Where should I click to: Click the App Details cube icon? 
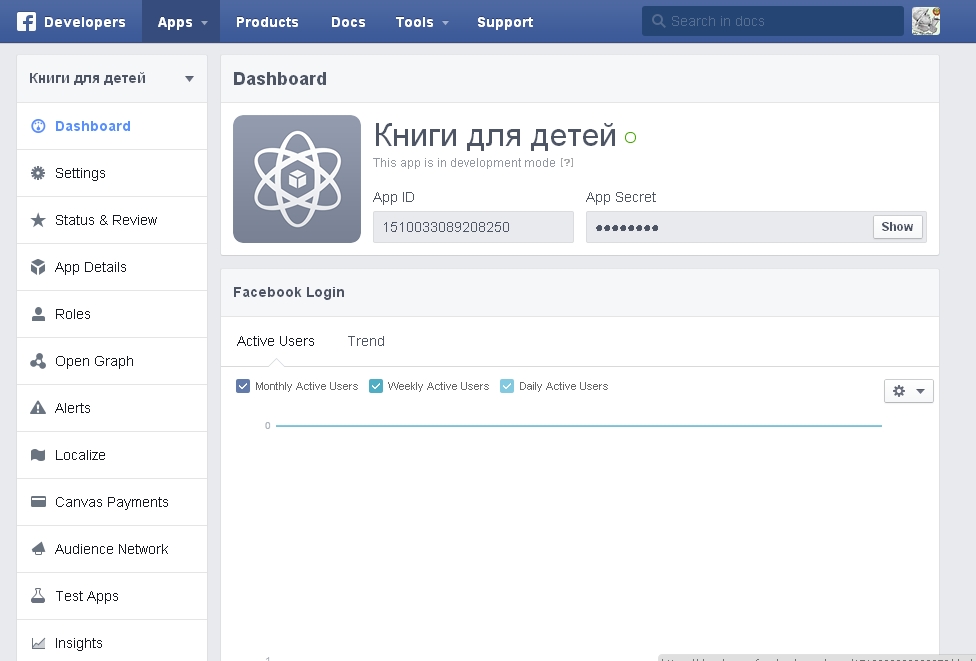tap(38, 267)
